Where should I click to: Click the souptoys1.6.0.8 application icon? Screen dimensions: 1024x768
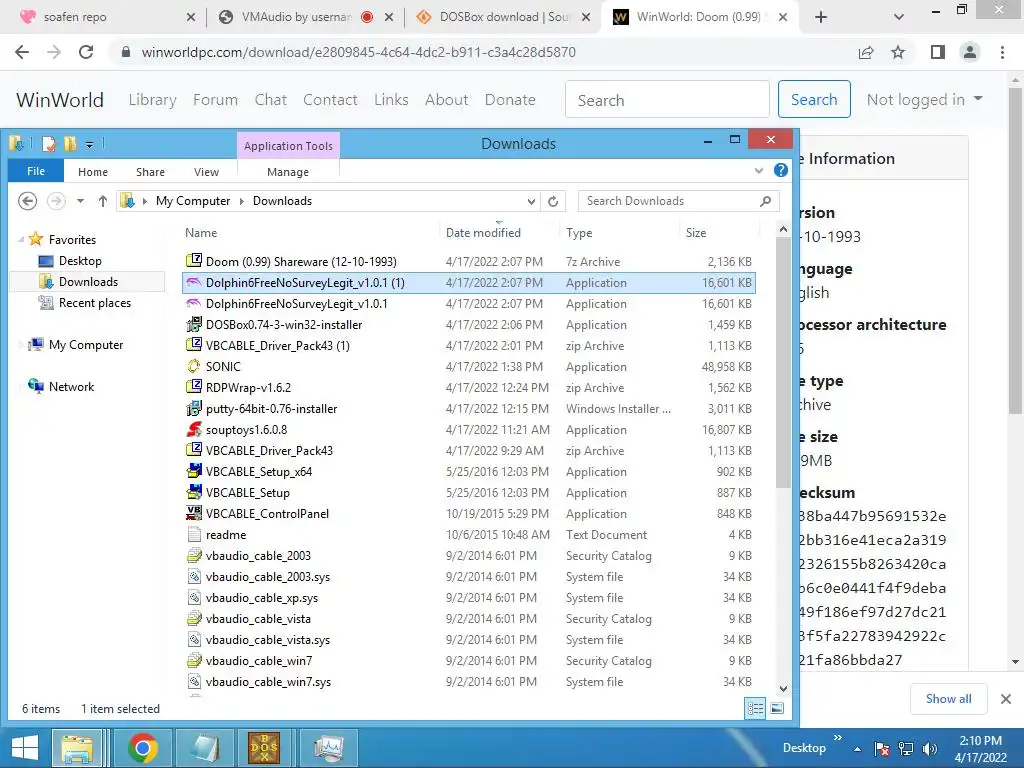click(194, 429)
